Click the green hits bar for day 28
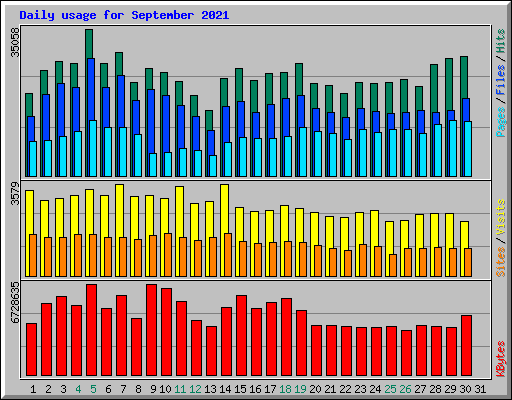Image resolution: width=512 pixels, height=400 pixels. (x=434, y=87)
